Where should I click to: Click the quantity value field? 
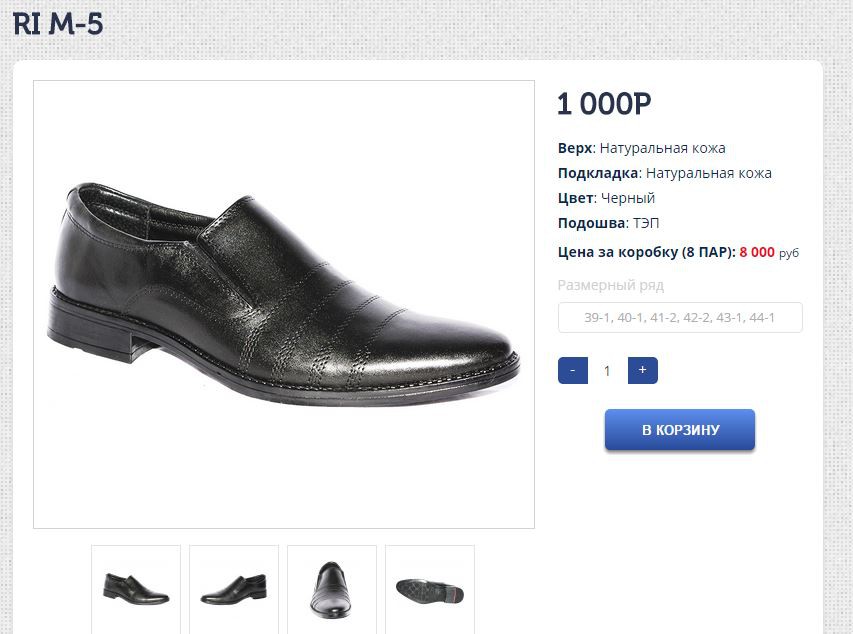607,371
